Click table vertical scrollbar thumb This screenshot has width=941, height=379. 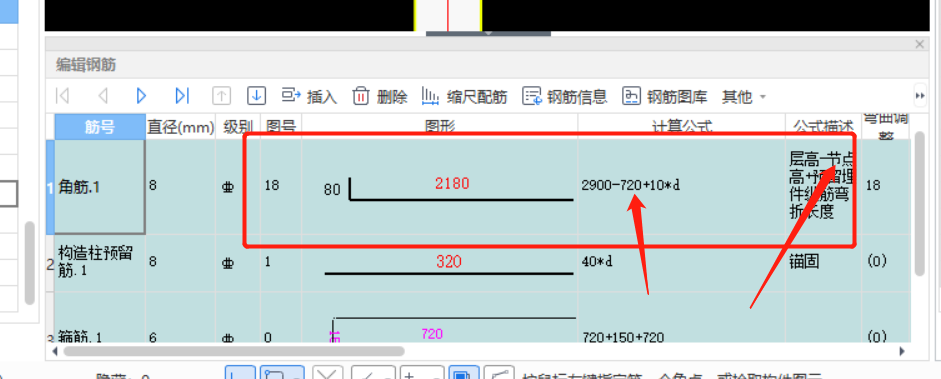(920, 203)
